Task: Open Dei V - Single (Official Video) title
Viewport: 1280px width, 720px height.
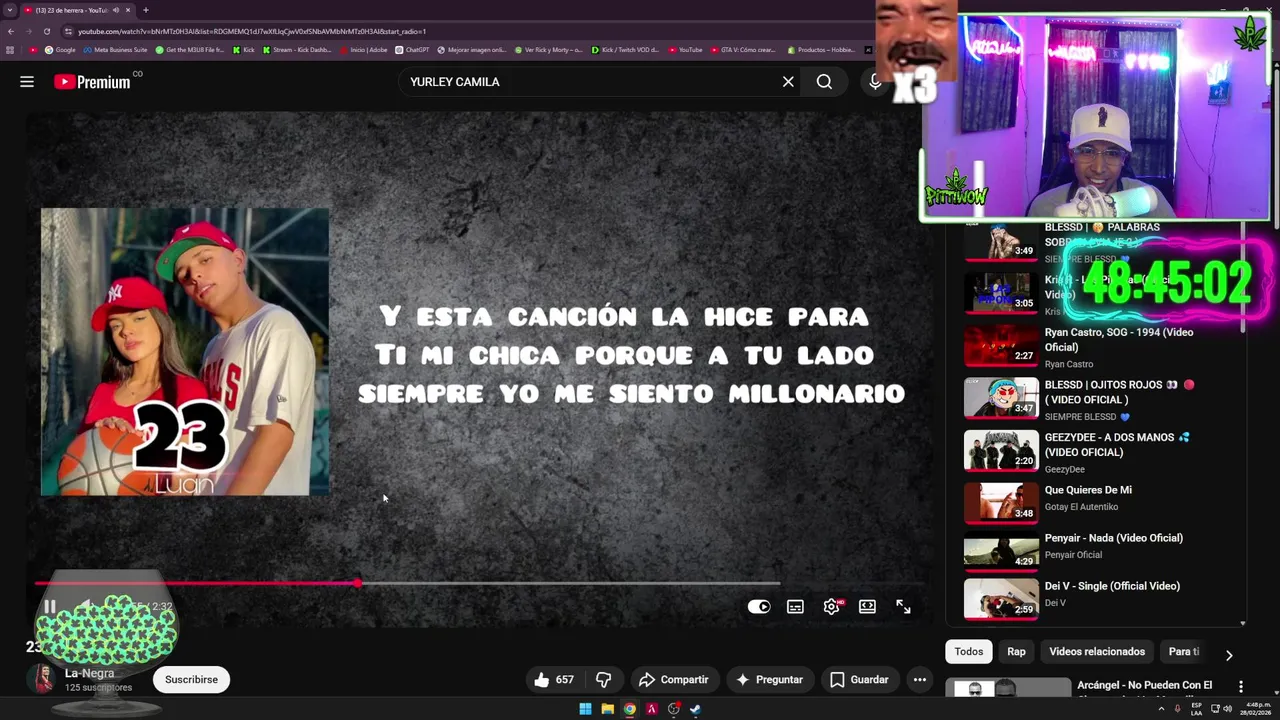Action: coord(1112,586)
